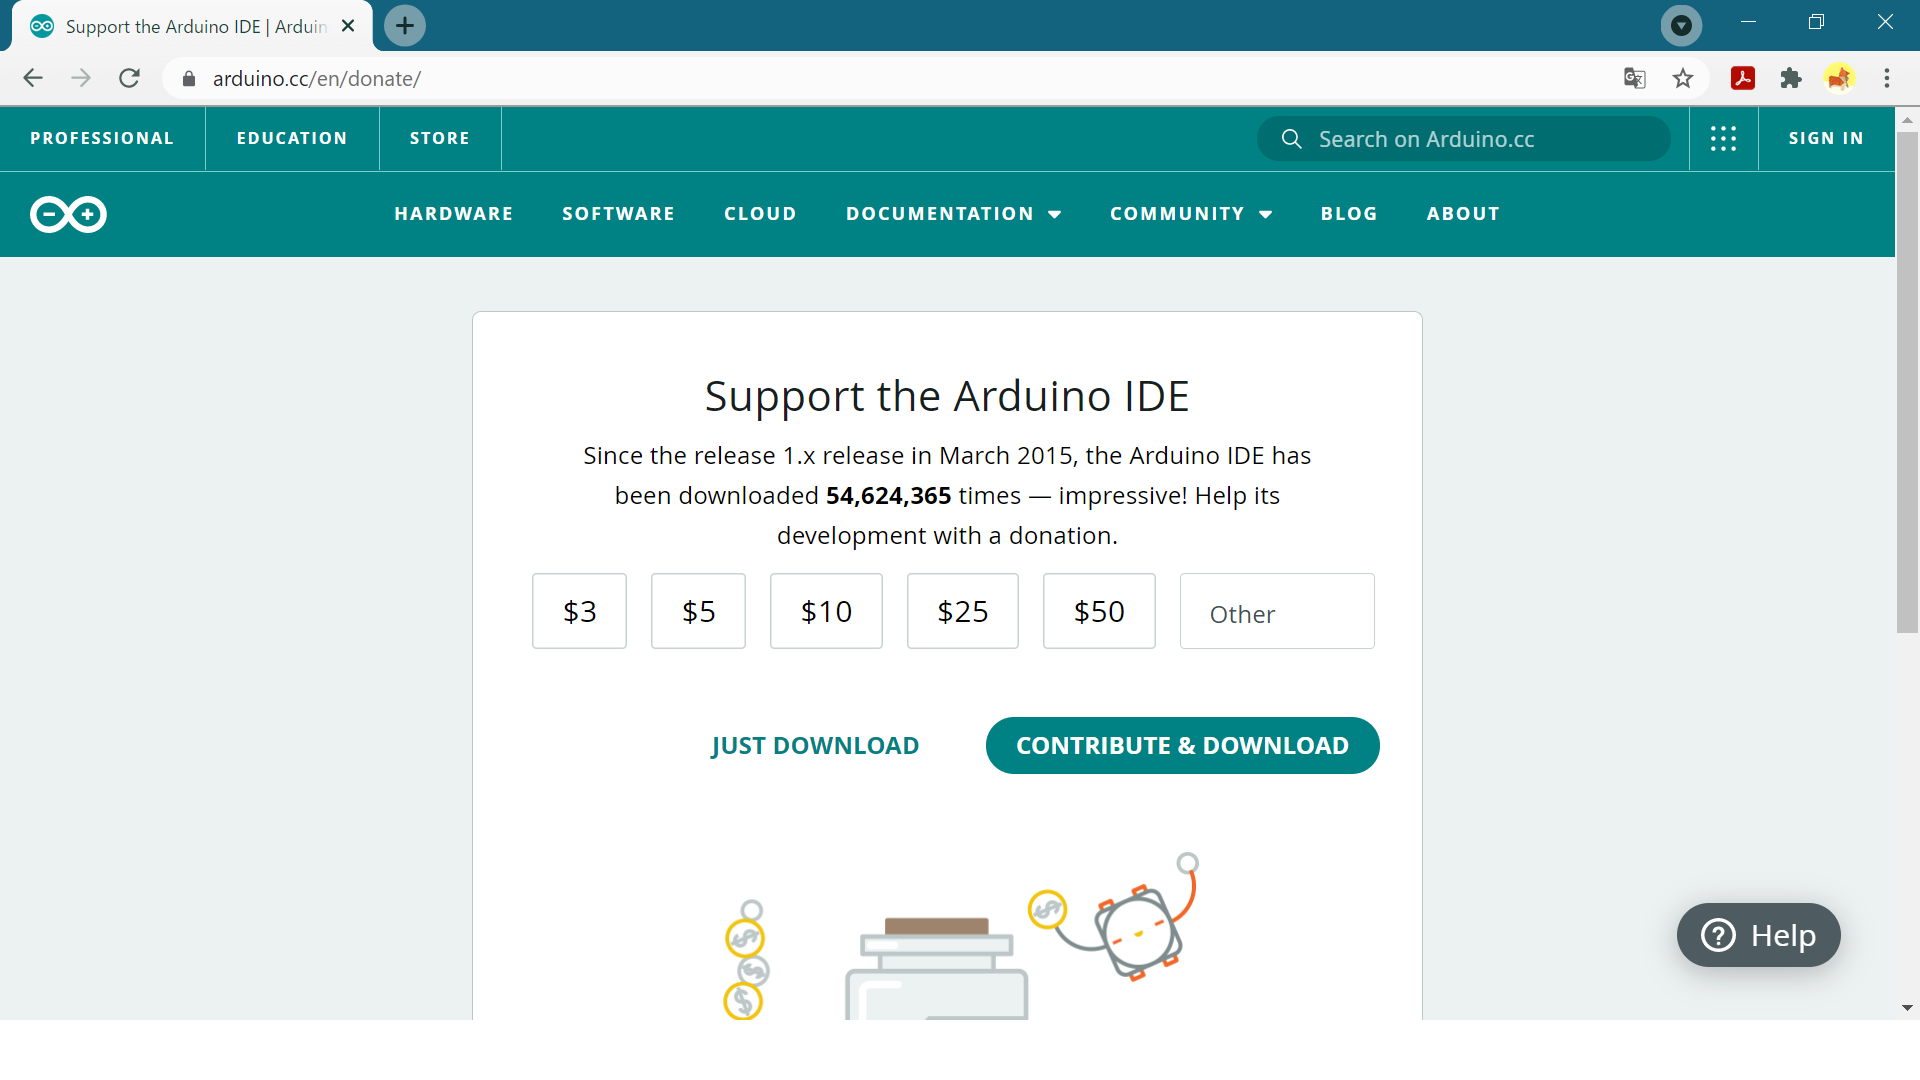Open the Chrome profile dropdown arrow

point(1681,26)
